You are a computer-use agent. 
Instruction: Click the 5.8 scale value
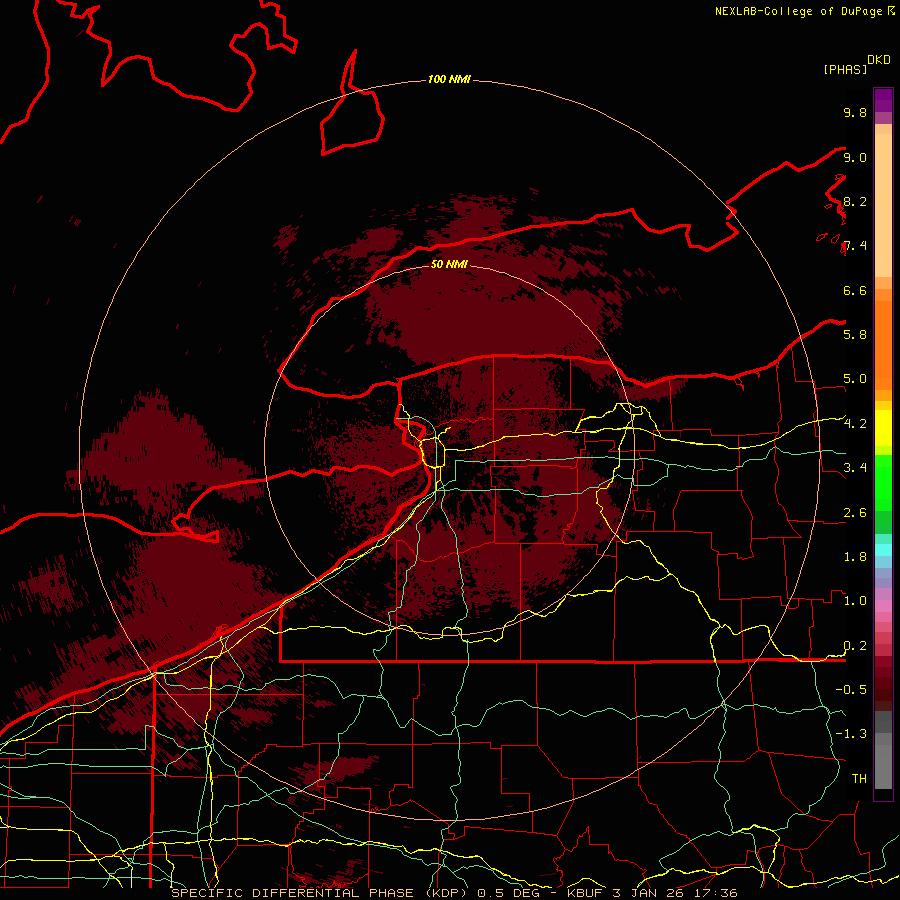pos(855,335)
